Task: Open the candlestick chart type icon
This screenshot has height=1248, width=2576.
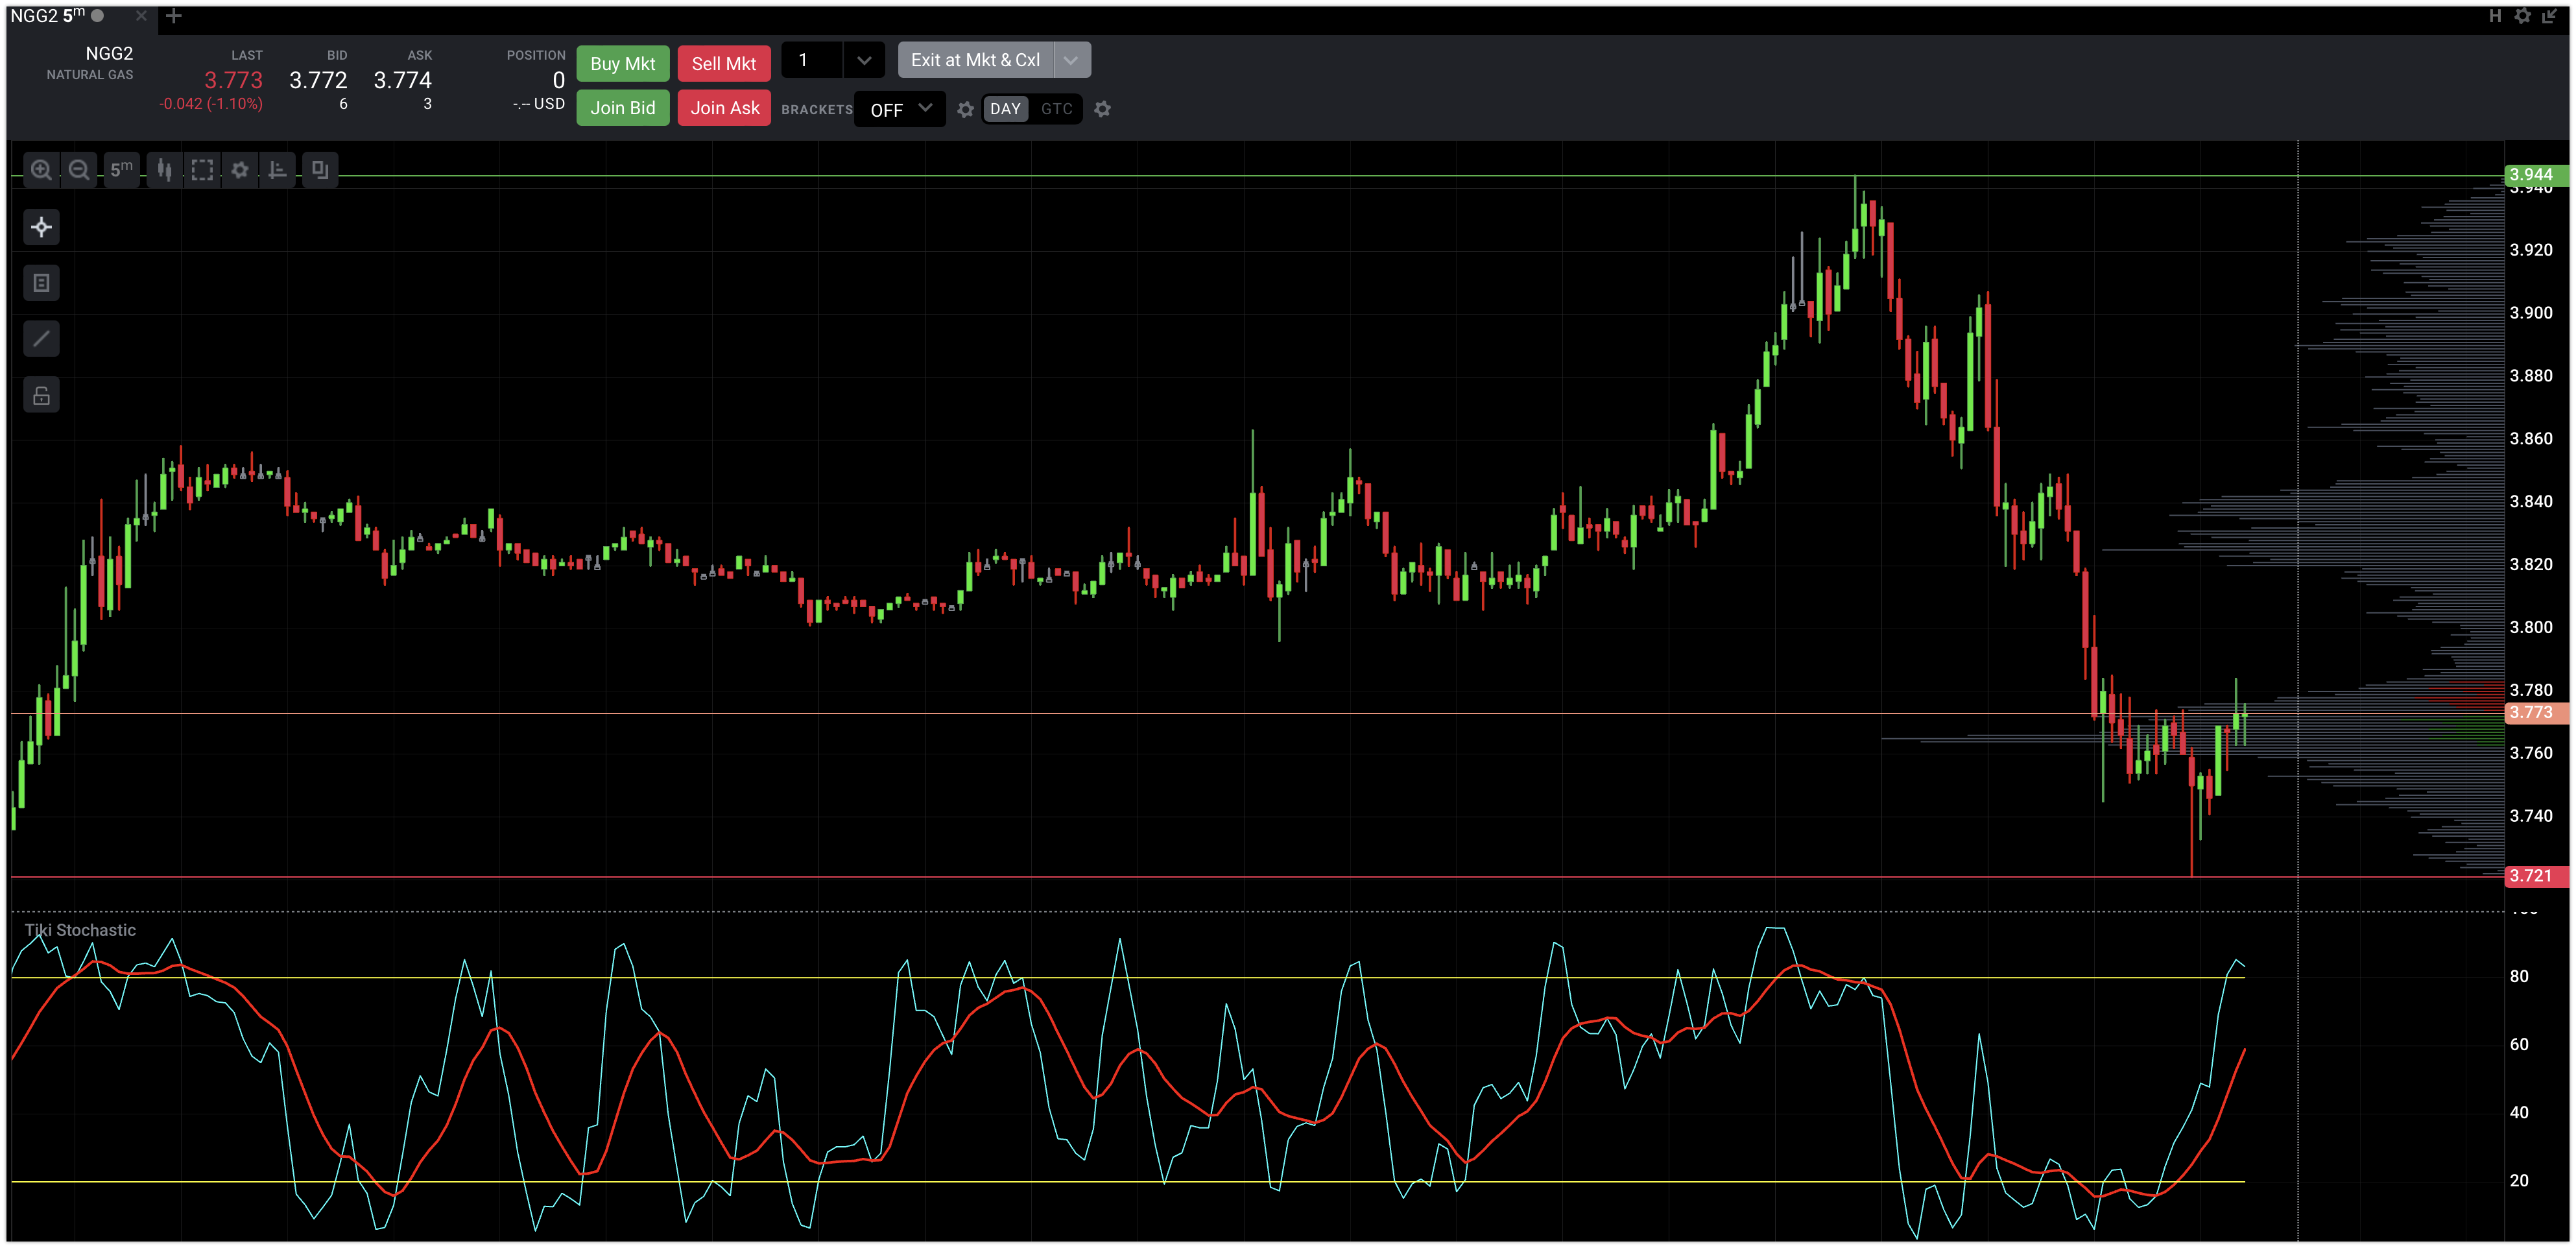Action: click(165, 170)
